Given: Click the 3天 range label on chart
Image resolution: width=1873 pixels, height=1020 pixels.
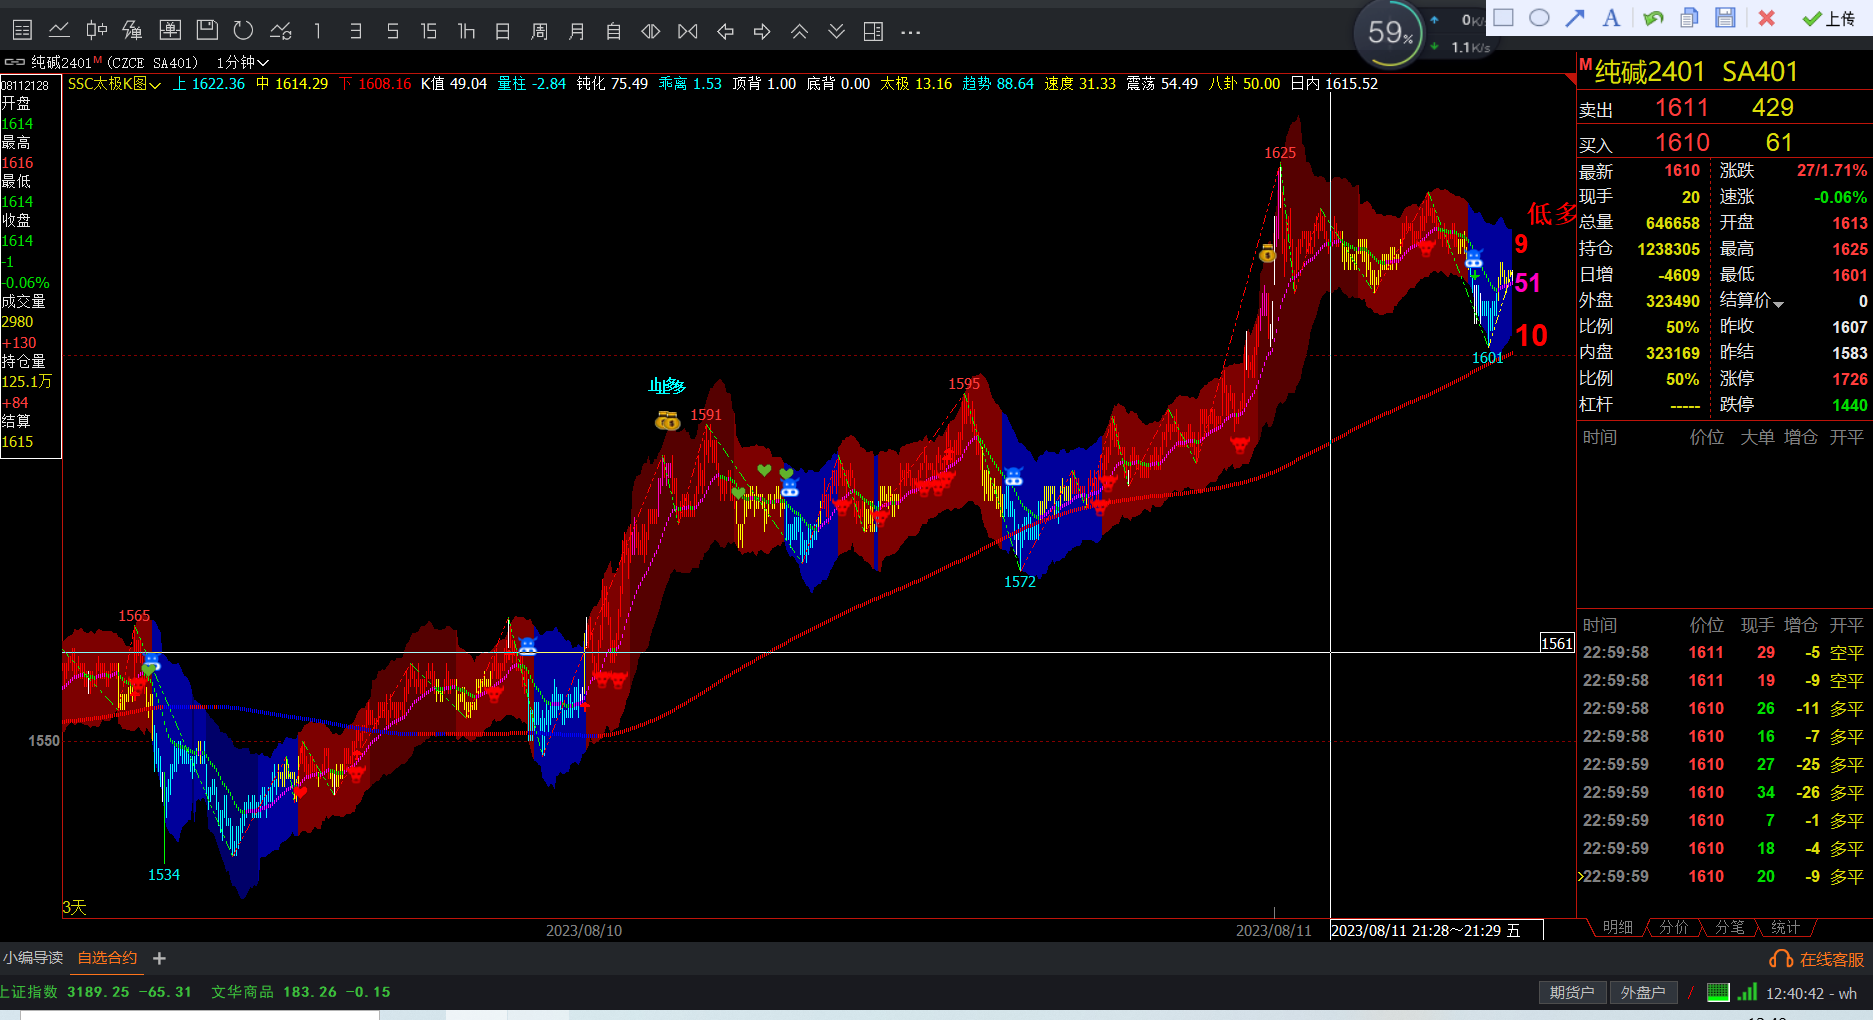Looking at the screenshot, I should [75, 907].
